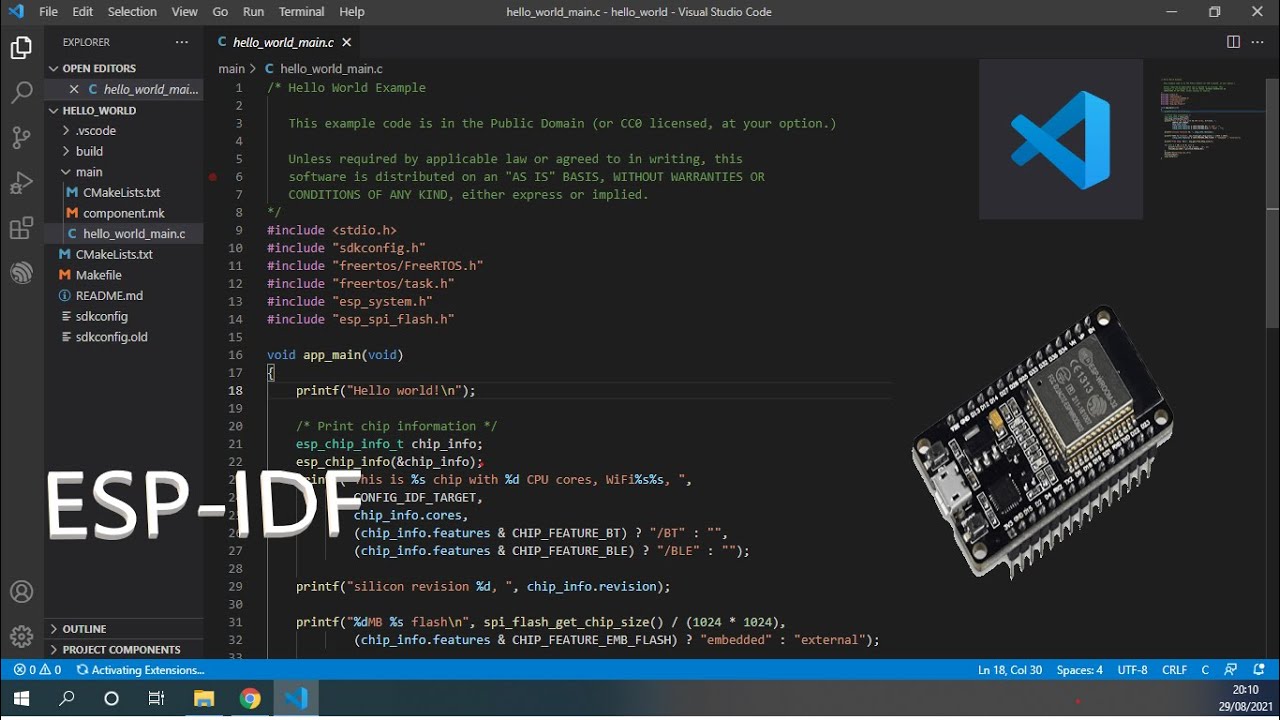Open component.mk file
Screen dimensions: 1280x720
click(124, 213)
